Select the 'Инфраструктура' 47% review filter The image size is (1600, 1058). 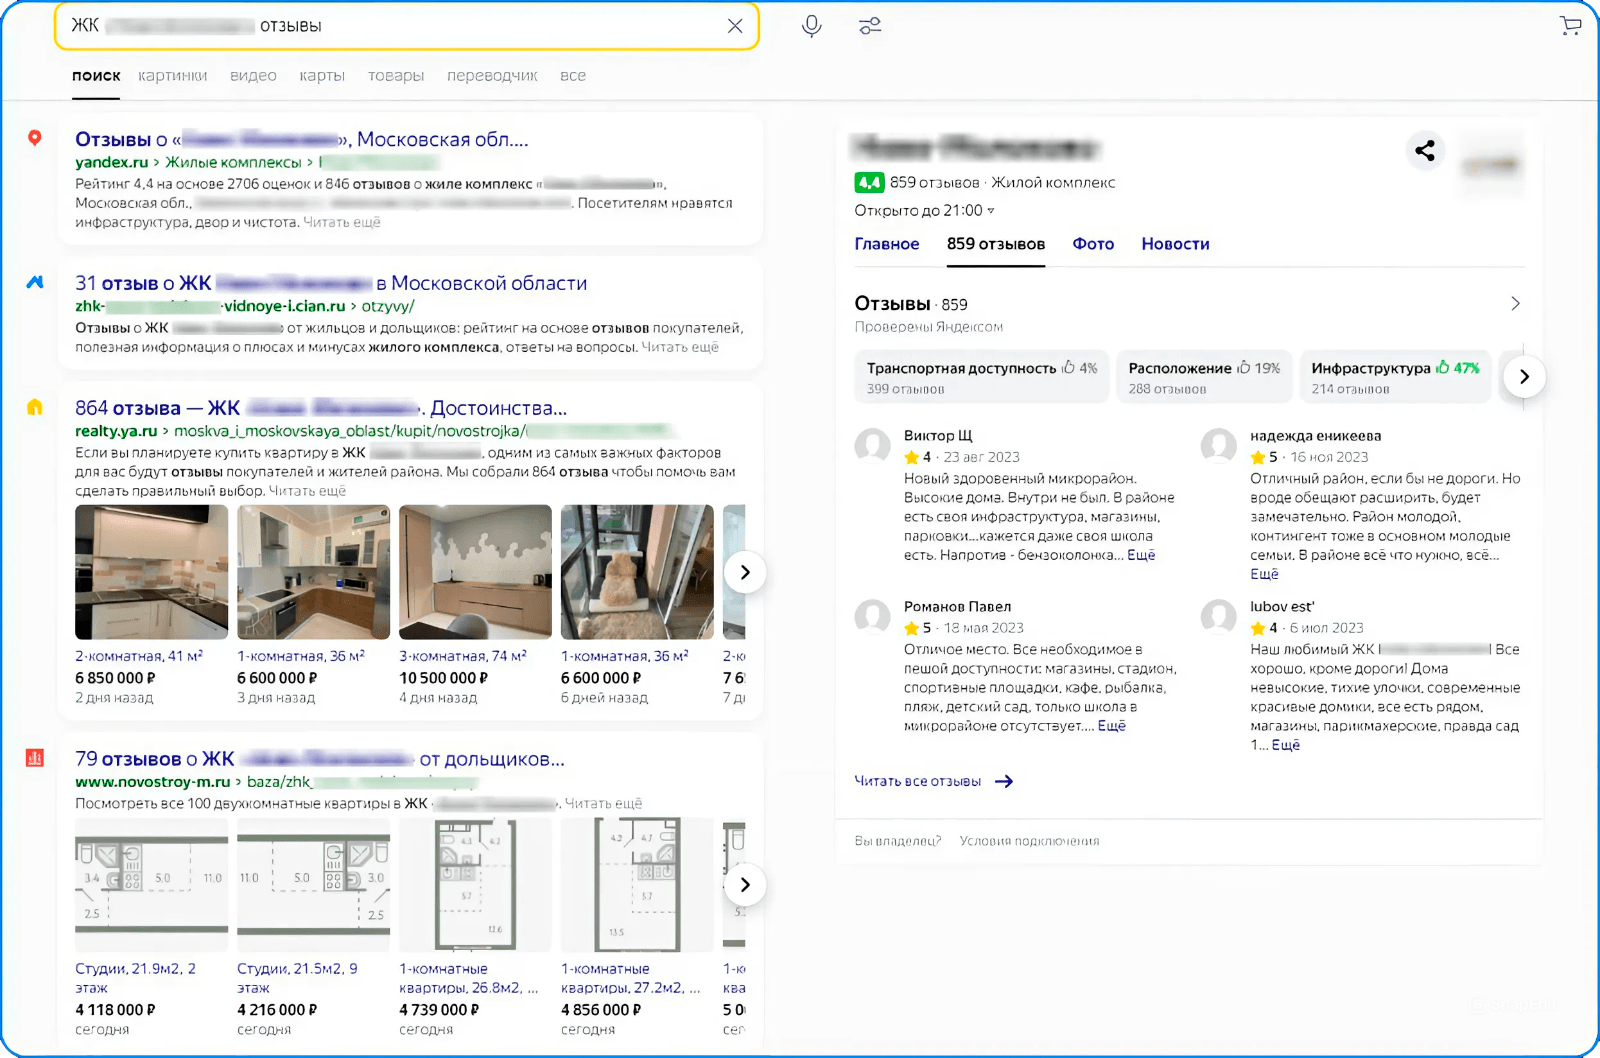tap(1395, 377)
